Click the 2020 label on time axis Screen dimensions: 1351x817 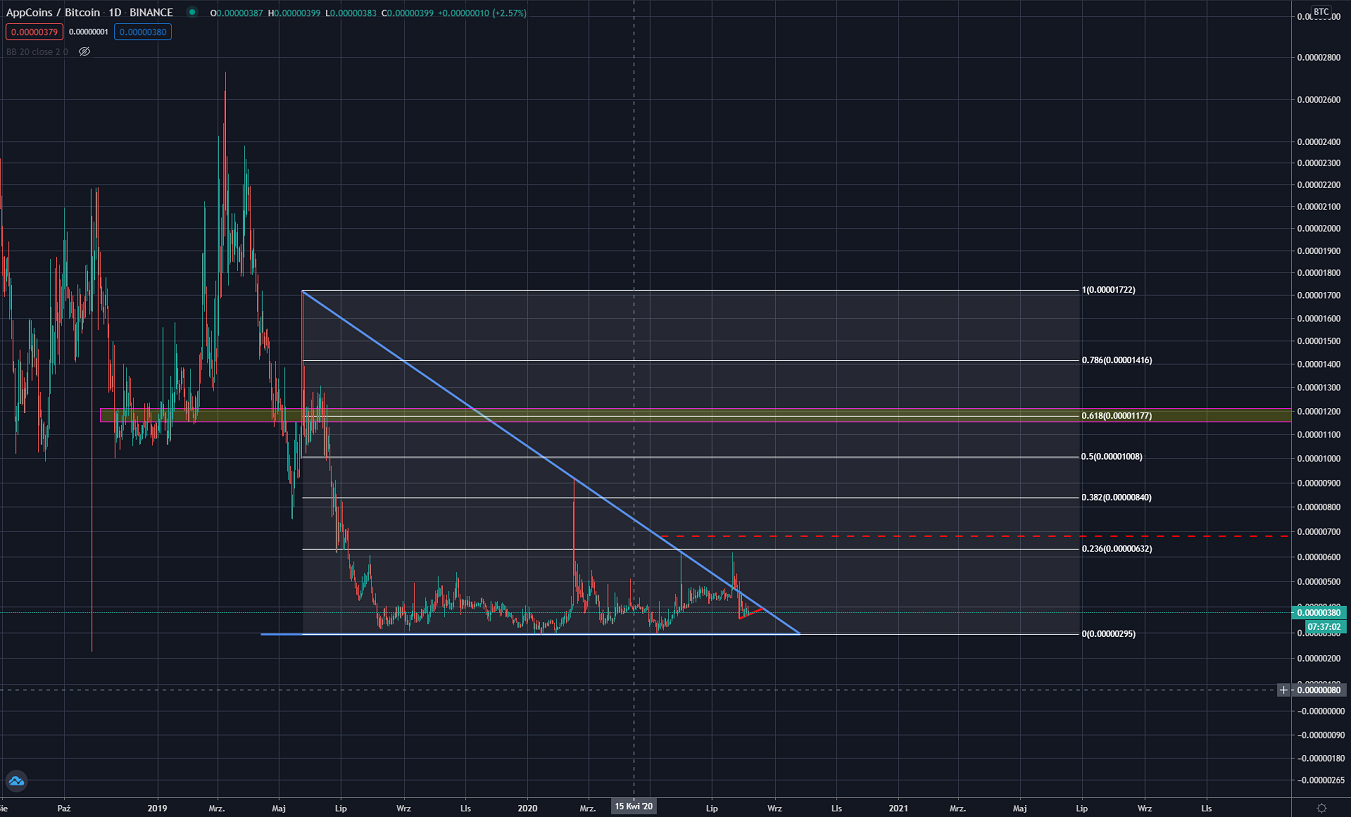[x=528, y=806]
